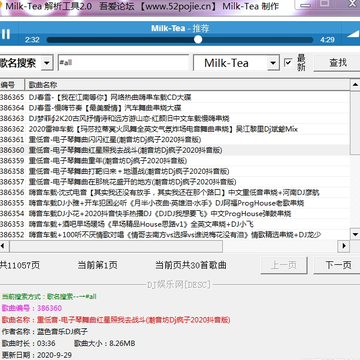Viewport: 360px width, 360px height.
Task: Click the 共11057页 total pages text
Action: pos(20,265)
